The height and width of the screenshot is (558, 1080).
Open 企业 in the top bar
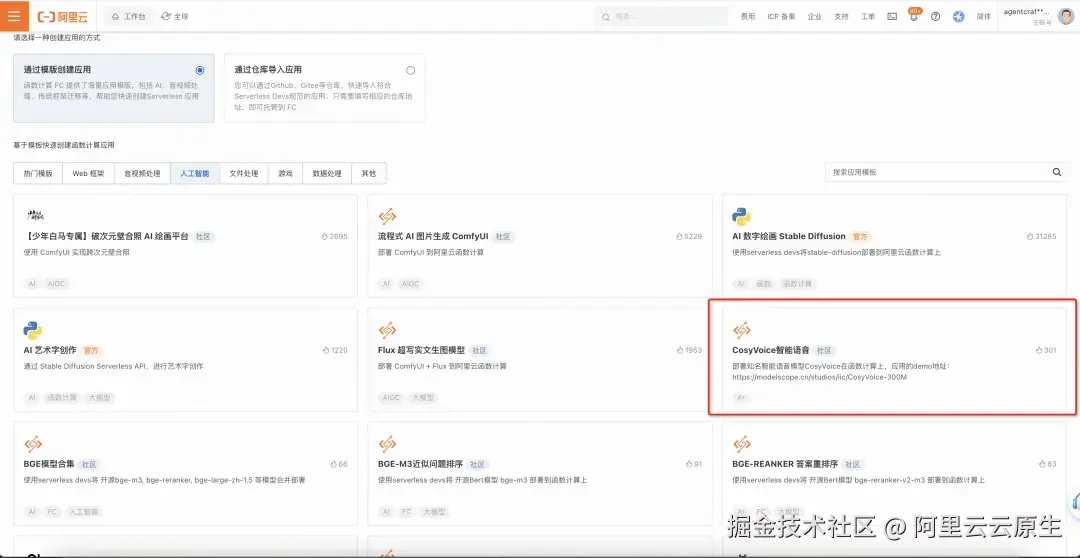point(815,17)
